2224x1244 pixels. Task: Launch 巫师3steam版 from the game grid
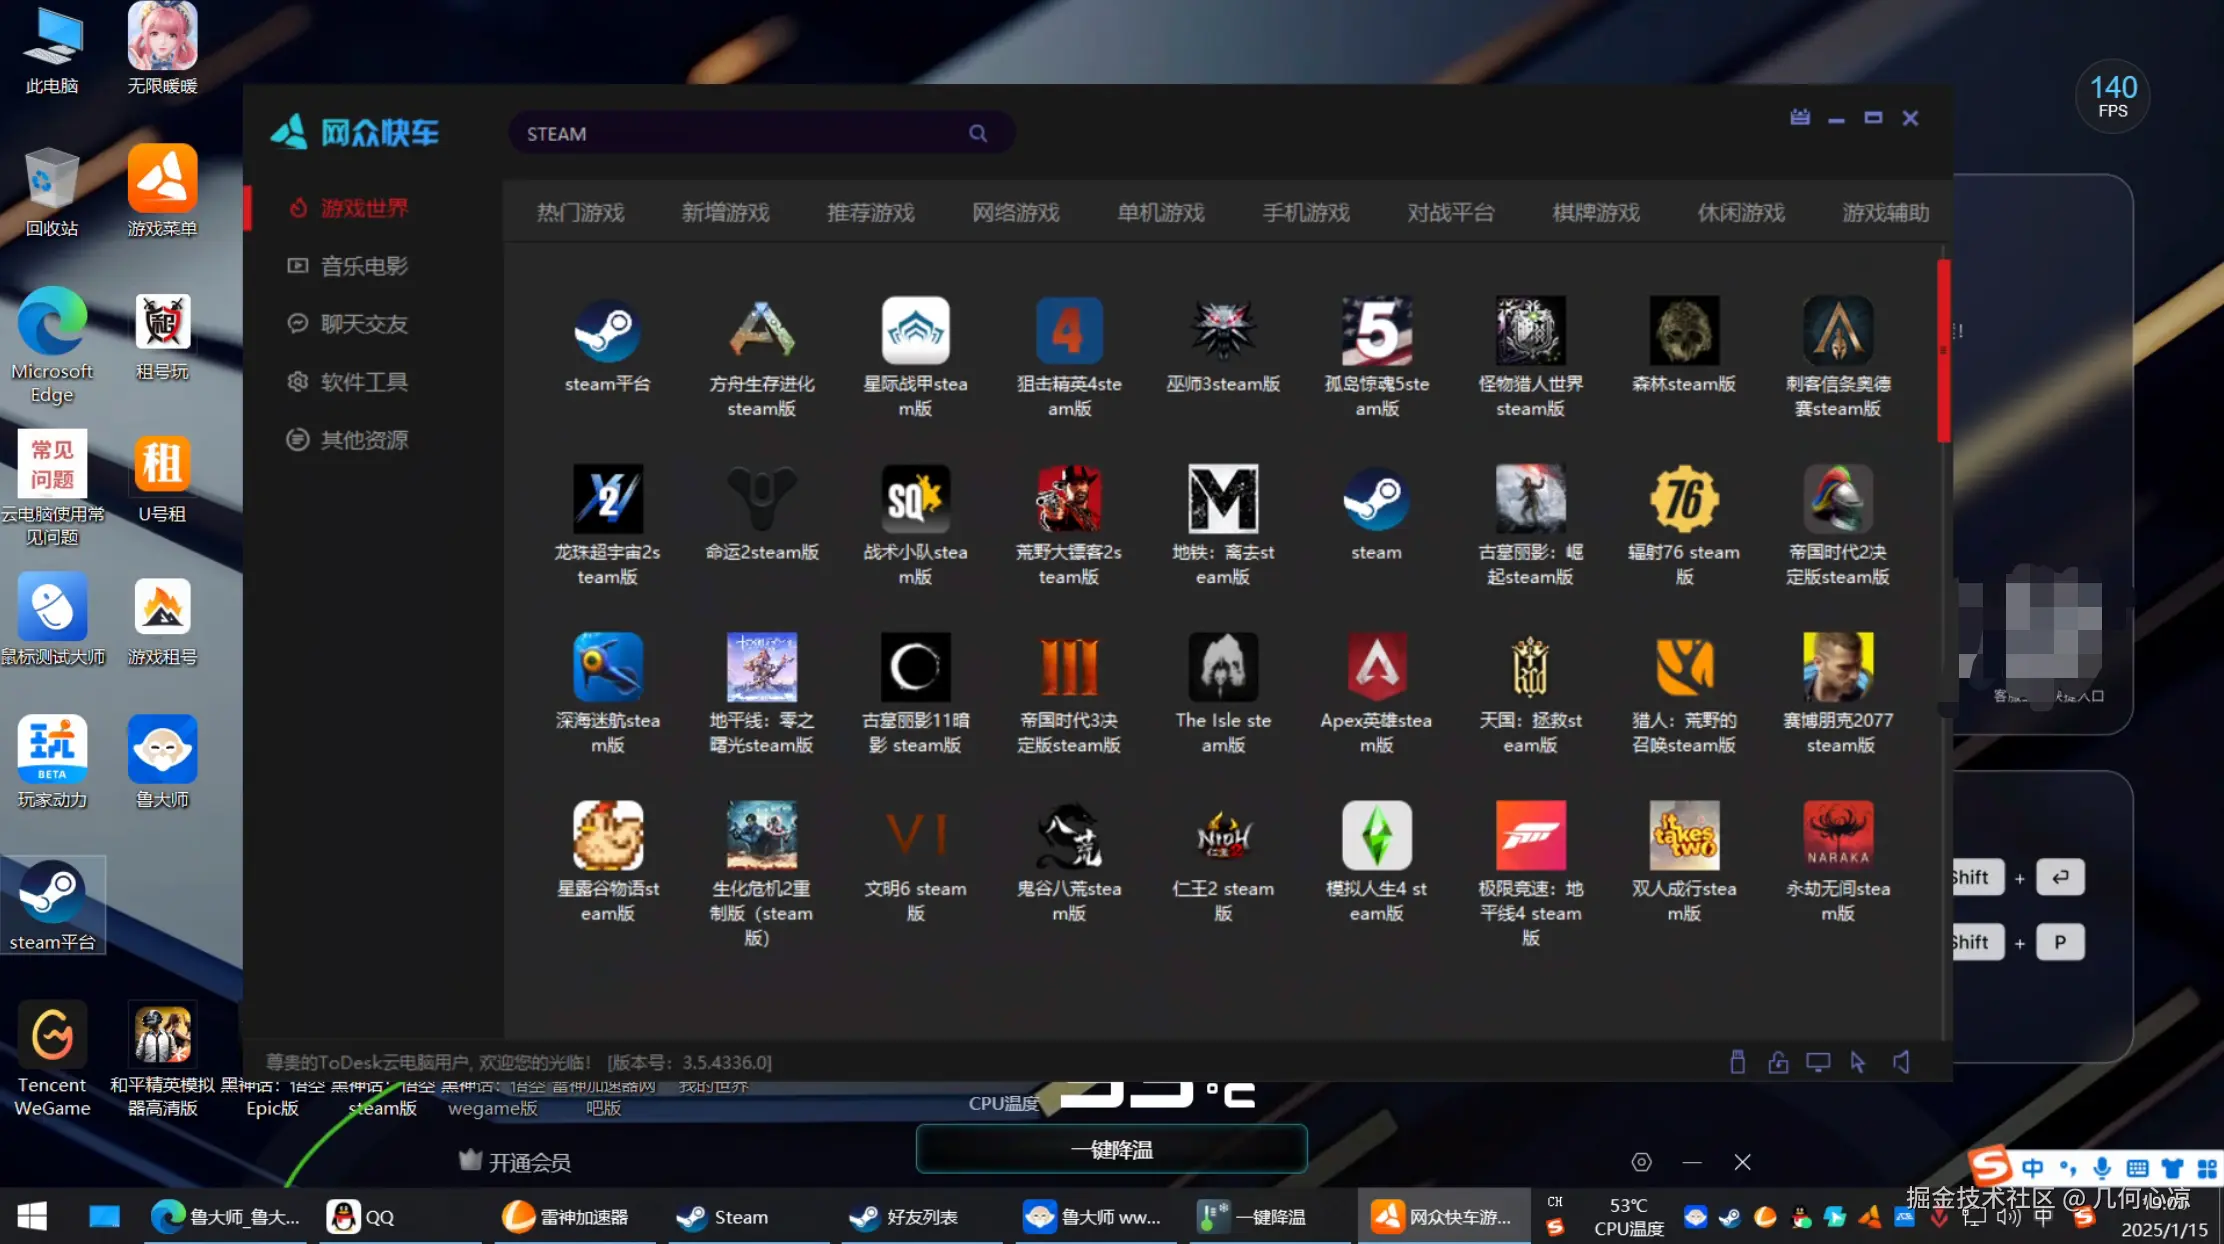click(x=1222, y=332)
